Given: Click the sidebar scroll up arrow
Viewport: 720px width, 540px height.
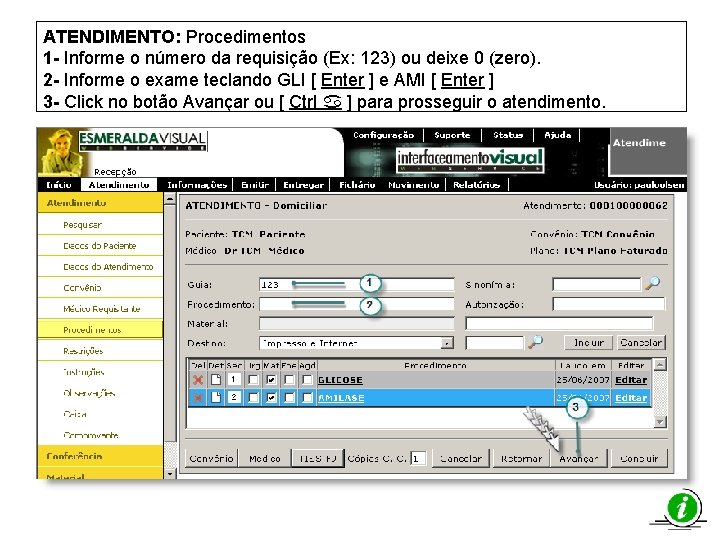Looking at the screenshot, I should click(170, 199).
